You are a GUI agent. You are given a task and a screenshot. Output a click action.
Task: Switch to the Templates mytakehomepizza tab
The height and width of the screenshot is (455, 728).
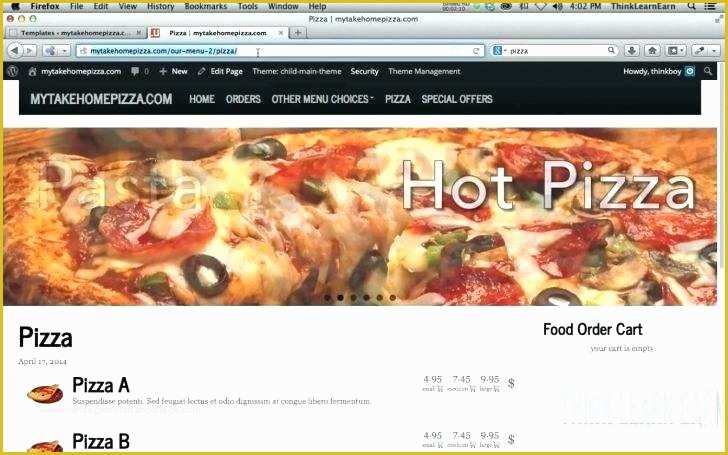73,33
